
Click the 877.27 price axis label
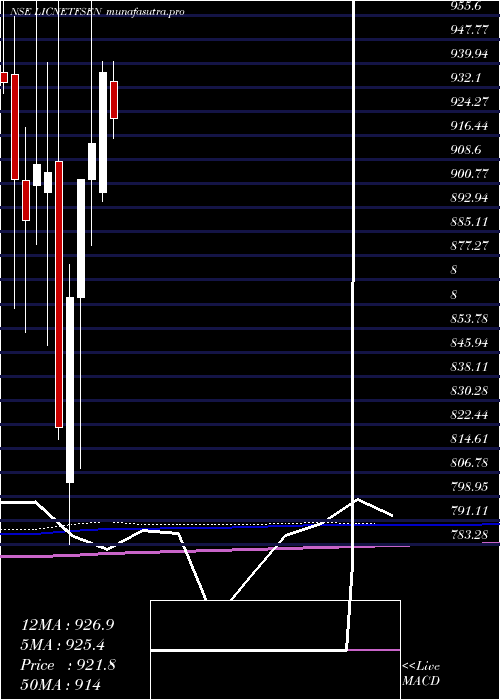click(470, 246)
